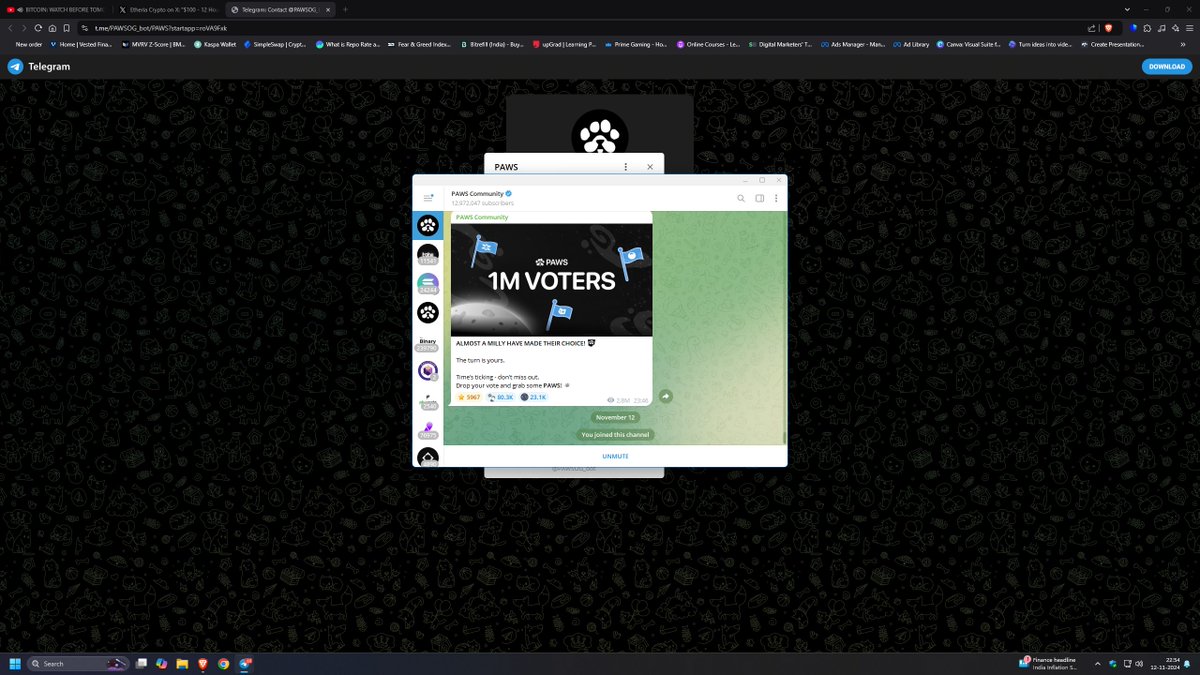This screenshot has width=1200, height=675.
Task: Open Prime Gaming bookmark
Action: [x=636, y=44]
